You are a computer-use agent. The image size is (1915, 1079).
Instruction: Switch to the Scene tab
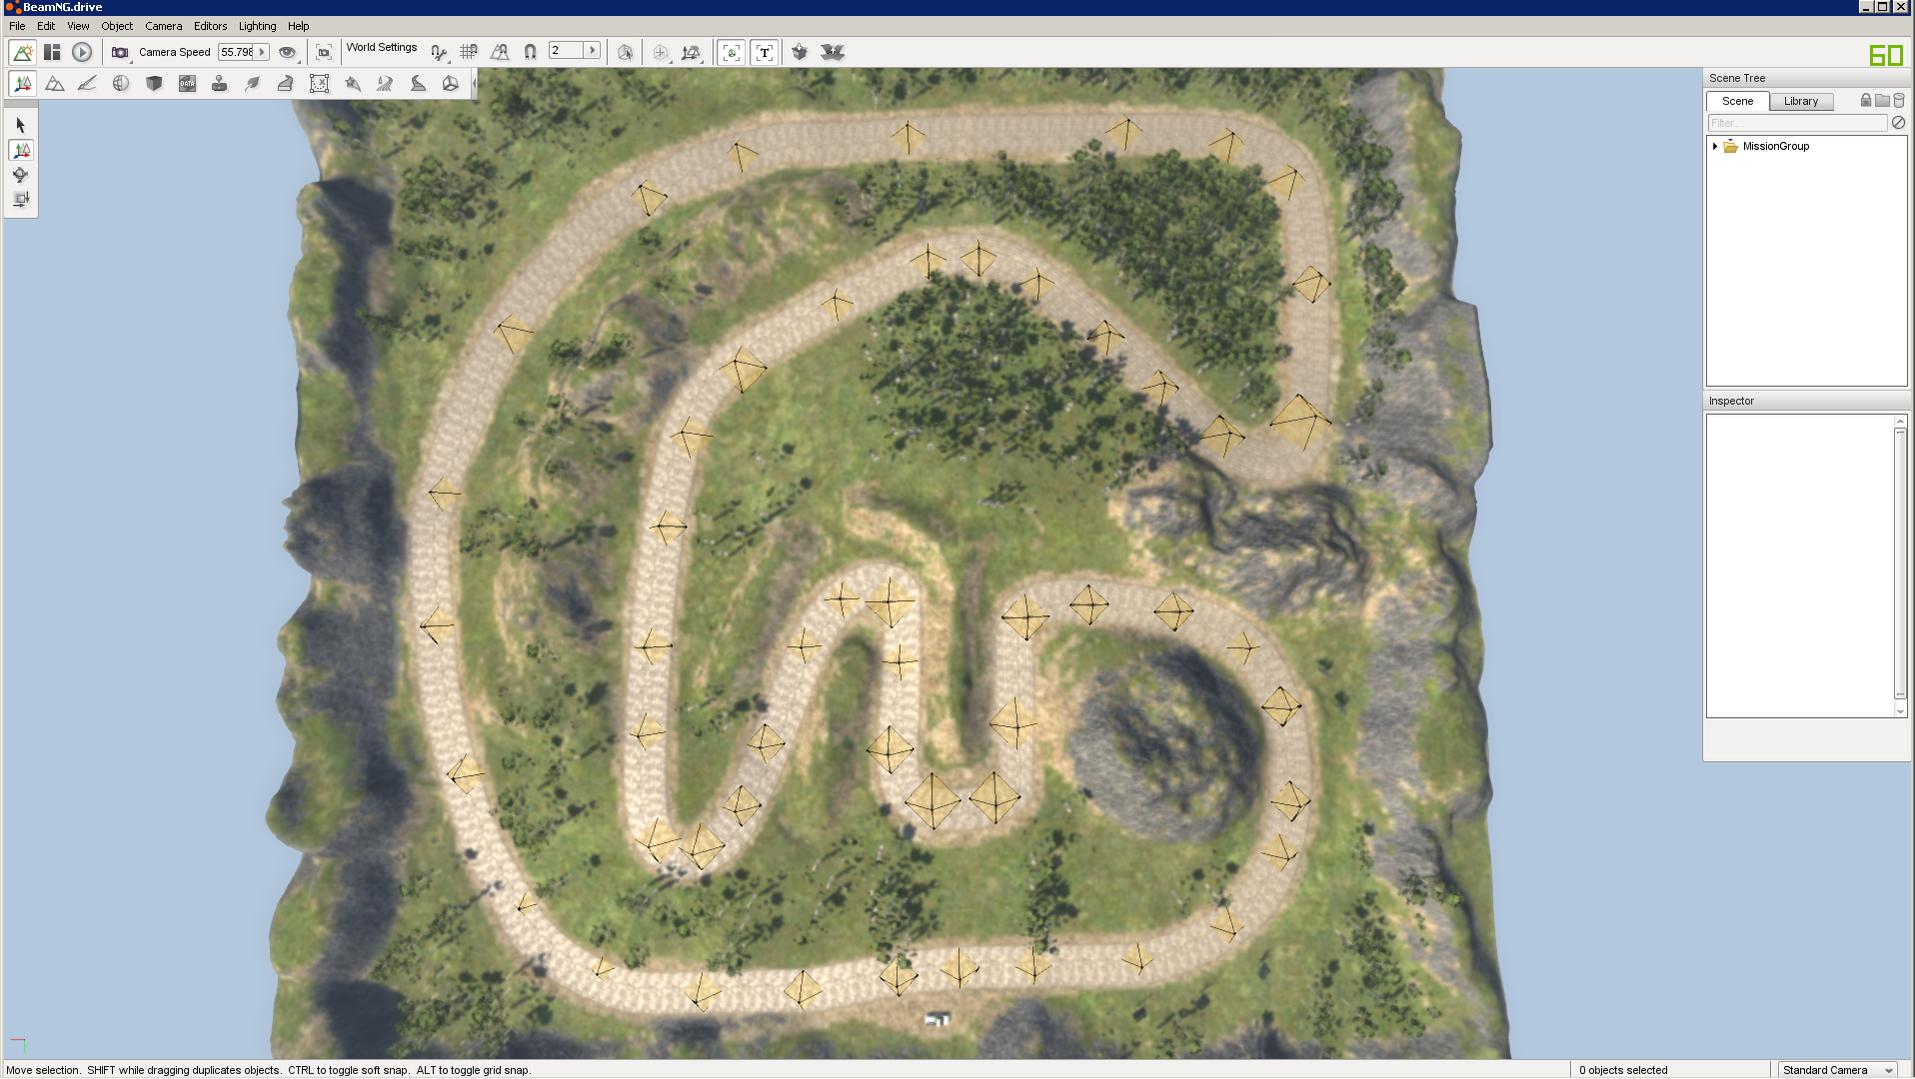coord(1737,101)
